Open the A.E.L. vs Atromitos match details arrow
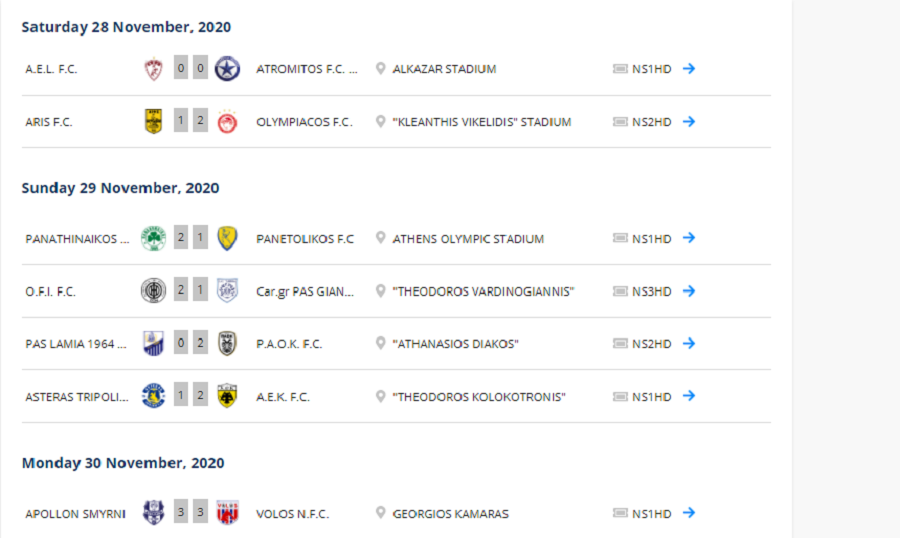900x538 pixels. 689,68
